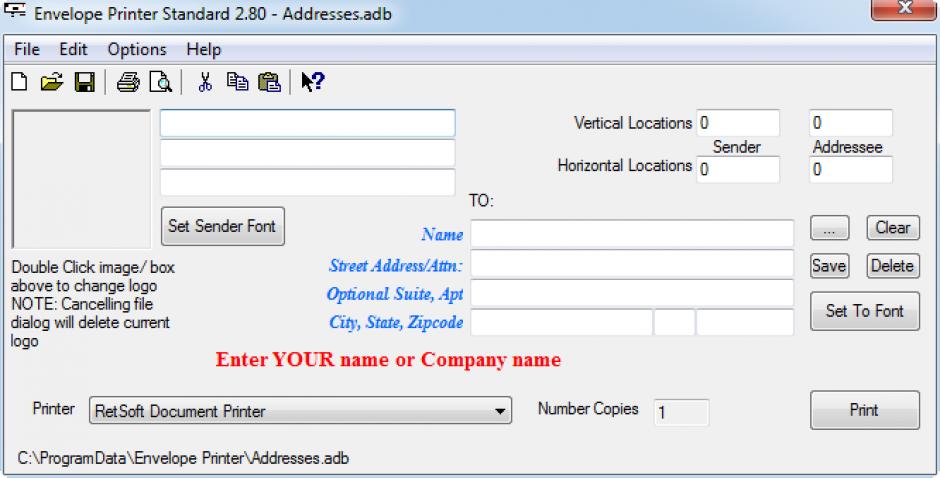Save using the floppy disk icon
Viewport: 940px width, 478px height.
point(85,82)
